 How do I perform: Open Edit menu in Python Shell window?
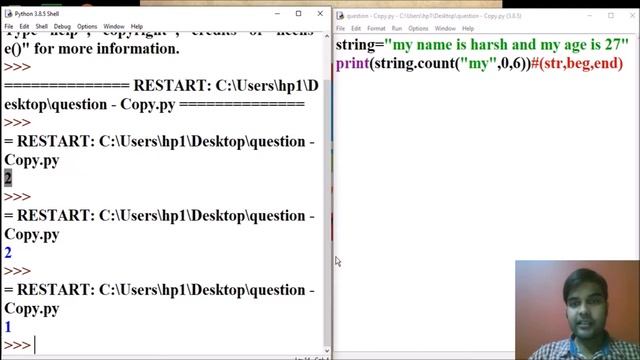tap(24, 27)
